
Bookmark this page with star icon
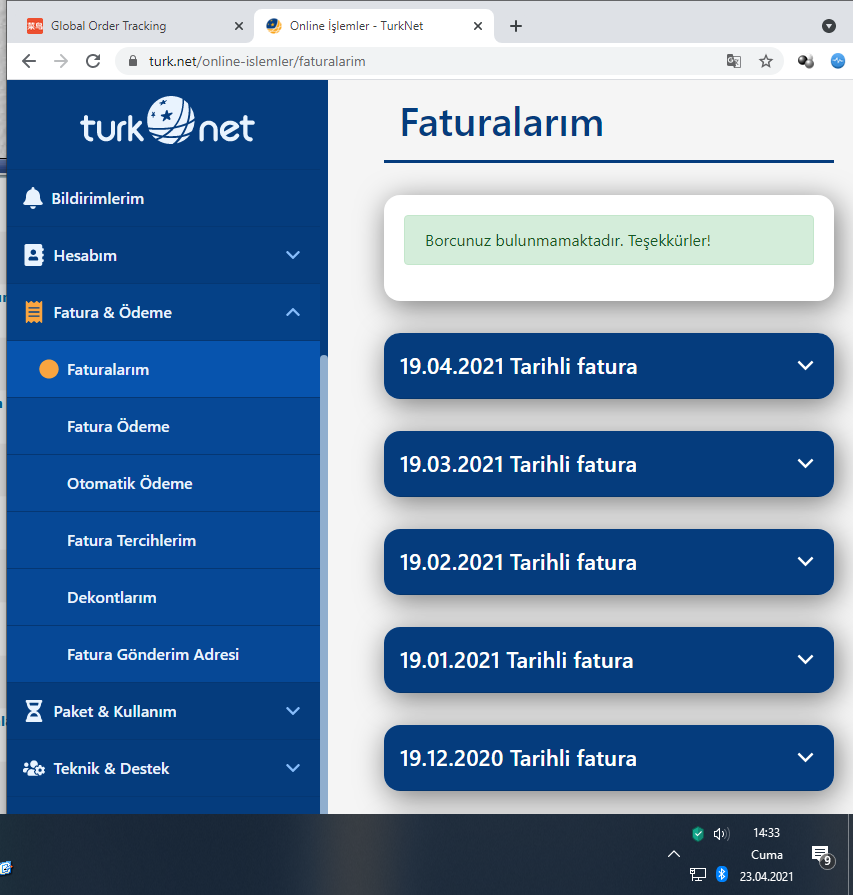[766, 61]
